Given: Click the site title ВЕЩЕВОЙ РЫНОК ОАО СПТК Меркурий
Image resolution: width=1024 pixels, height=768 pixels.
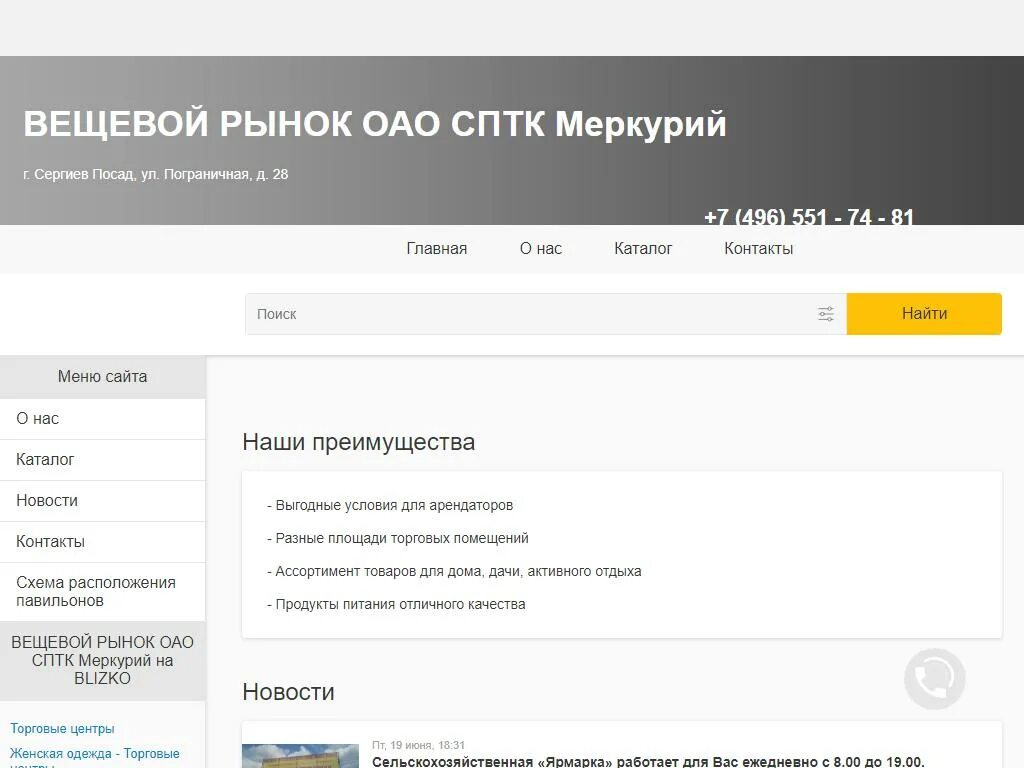Looking at the screenshot, I should (375, 123).
